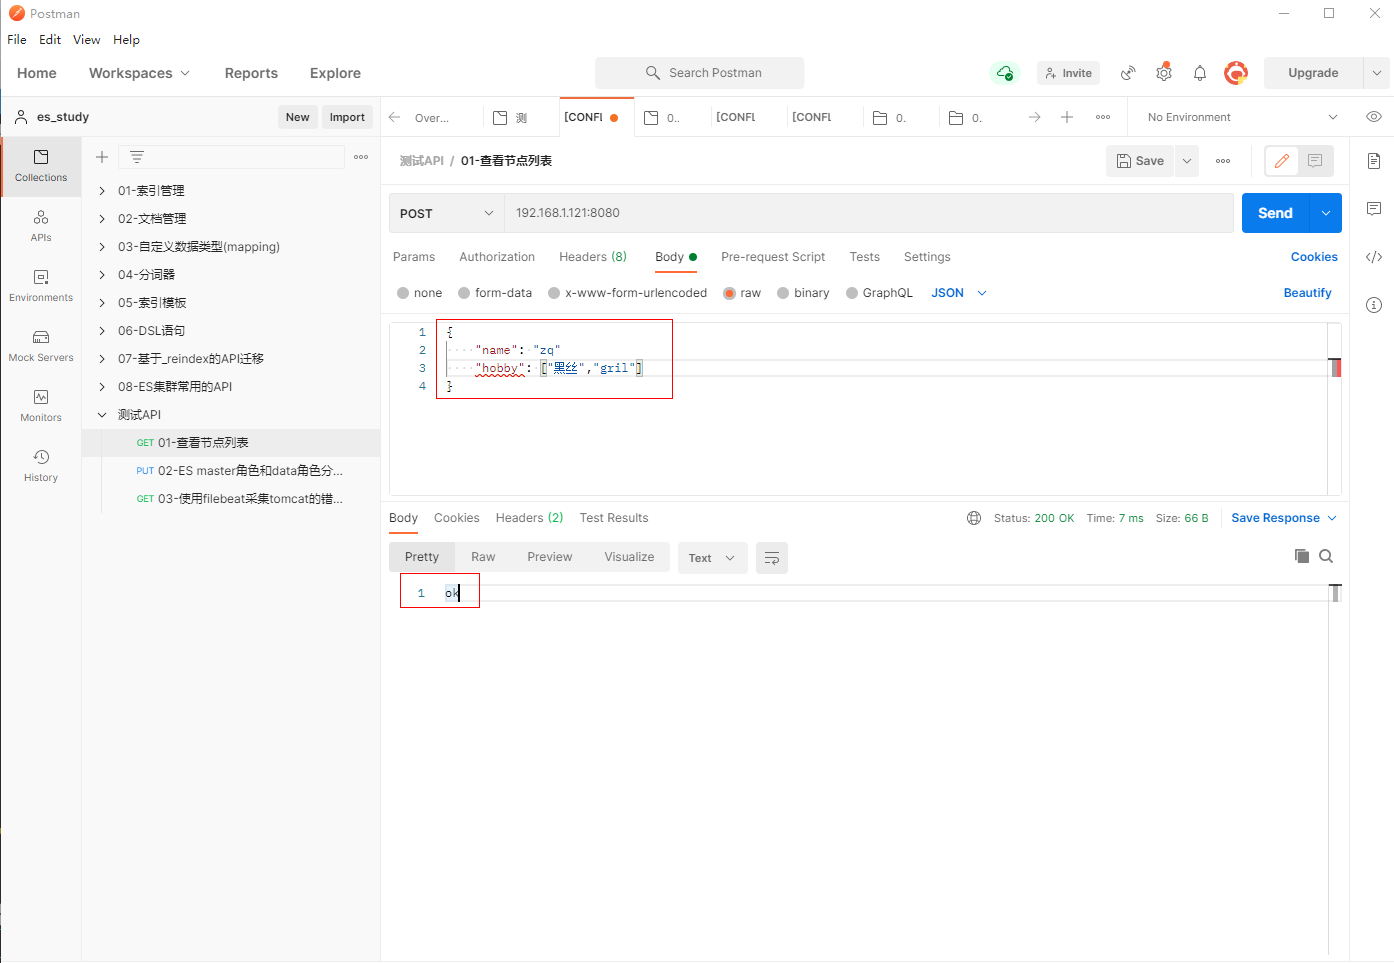
Task: Open the POST method dropdown
Action: pyautogui.click(x=446, y=213)
